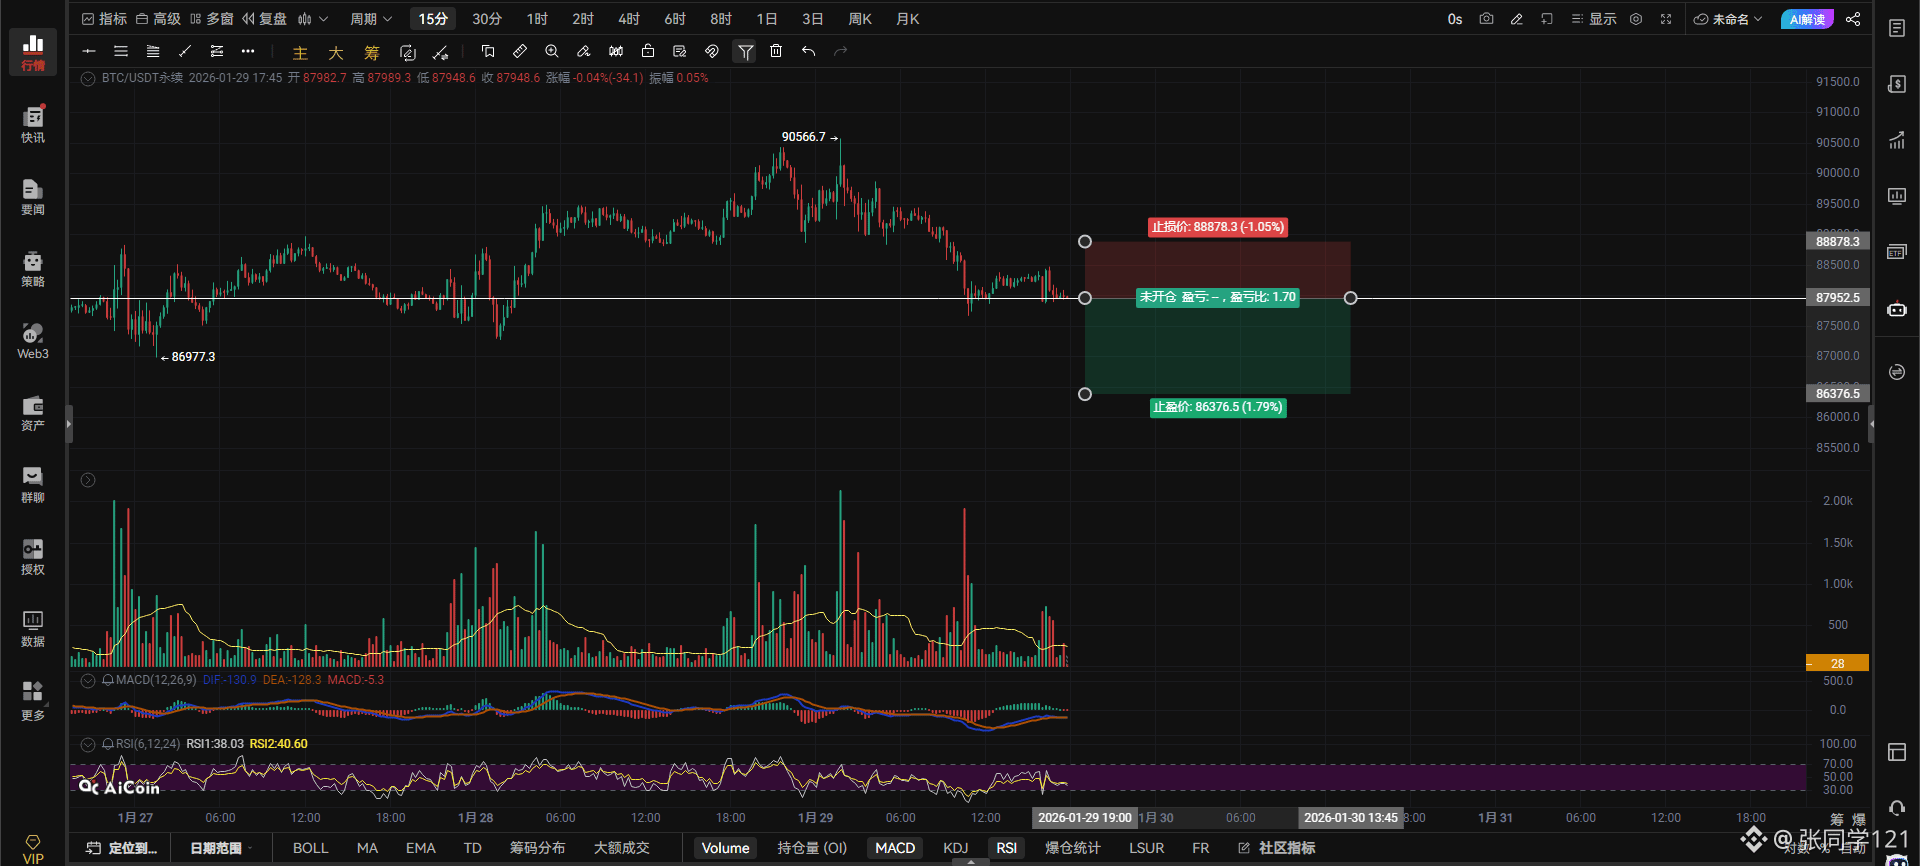Toggle the BOLL indicator
The height and width of the screenshot is (866, 1920).
pyautogui.click(x=310, y=848)
